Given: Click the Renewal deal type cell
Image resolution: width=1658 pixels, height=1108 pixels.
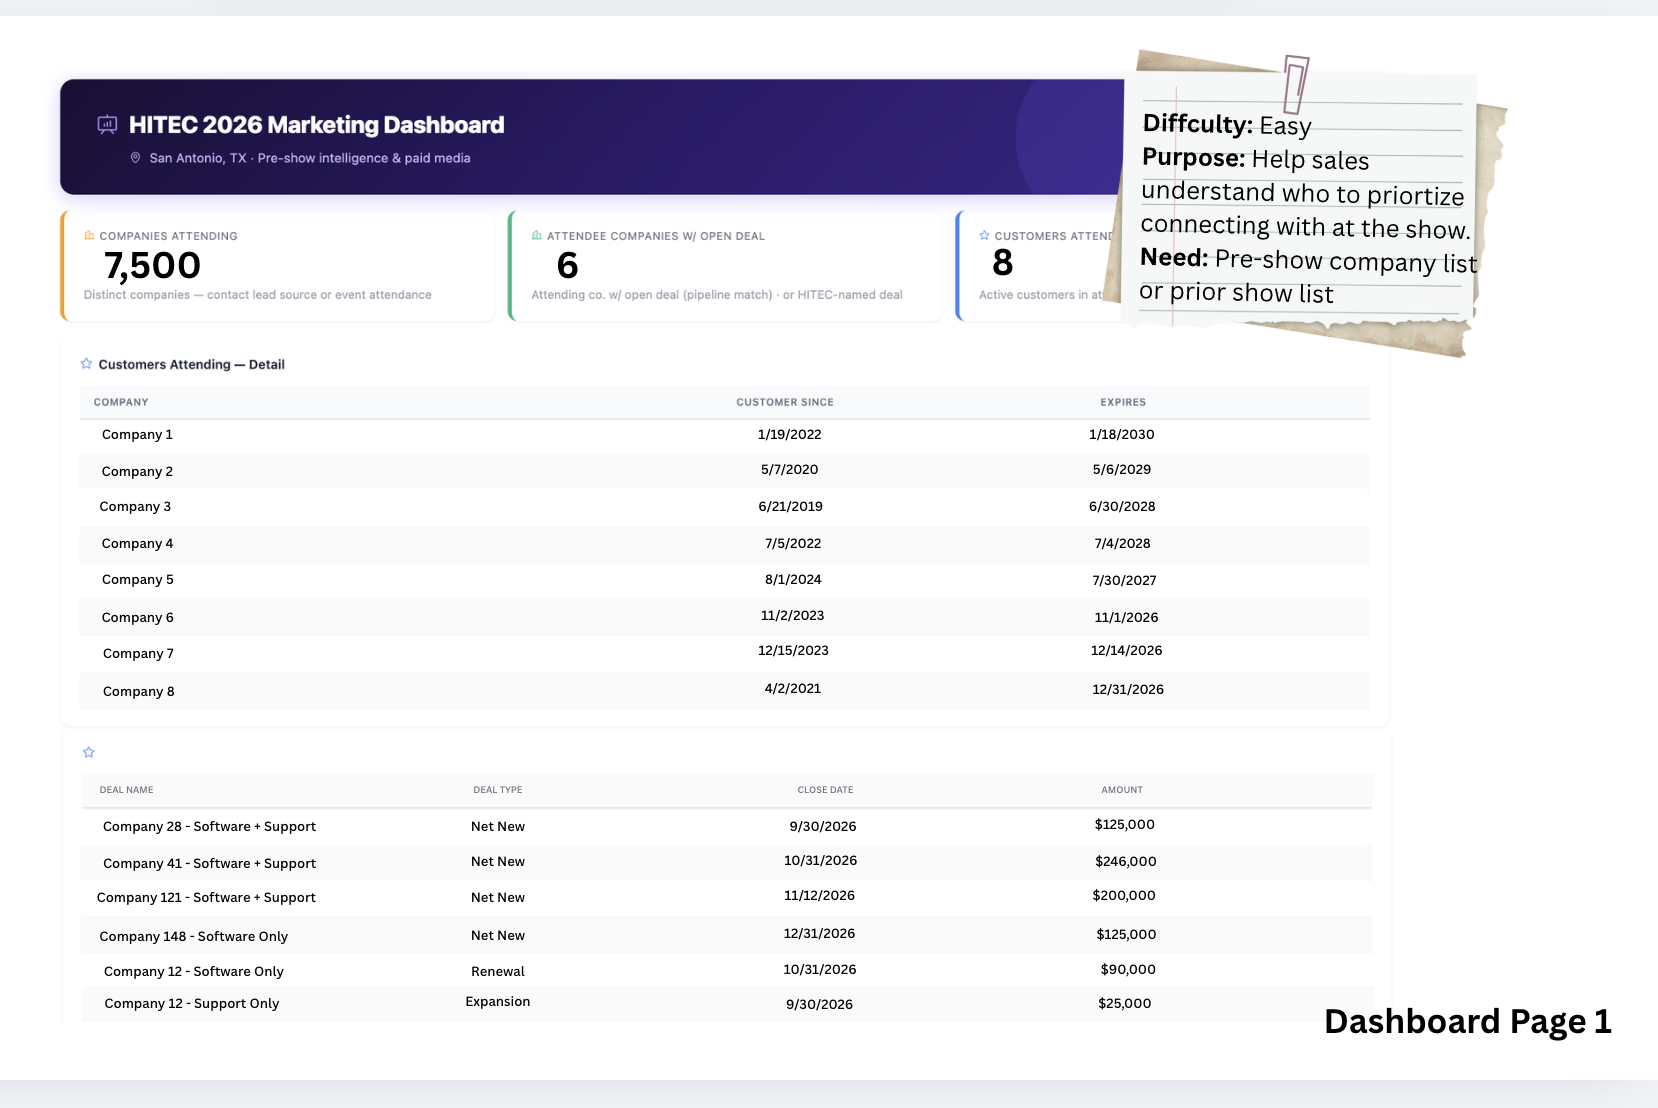Looking at the screenshot, I should click(498, 972).
